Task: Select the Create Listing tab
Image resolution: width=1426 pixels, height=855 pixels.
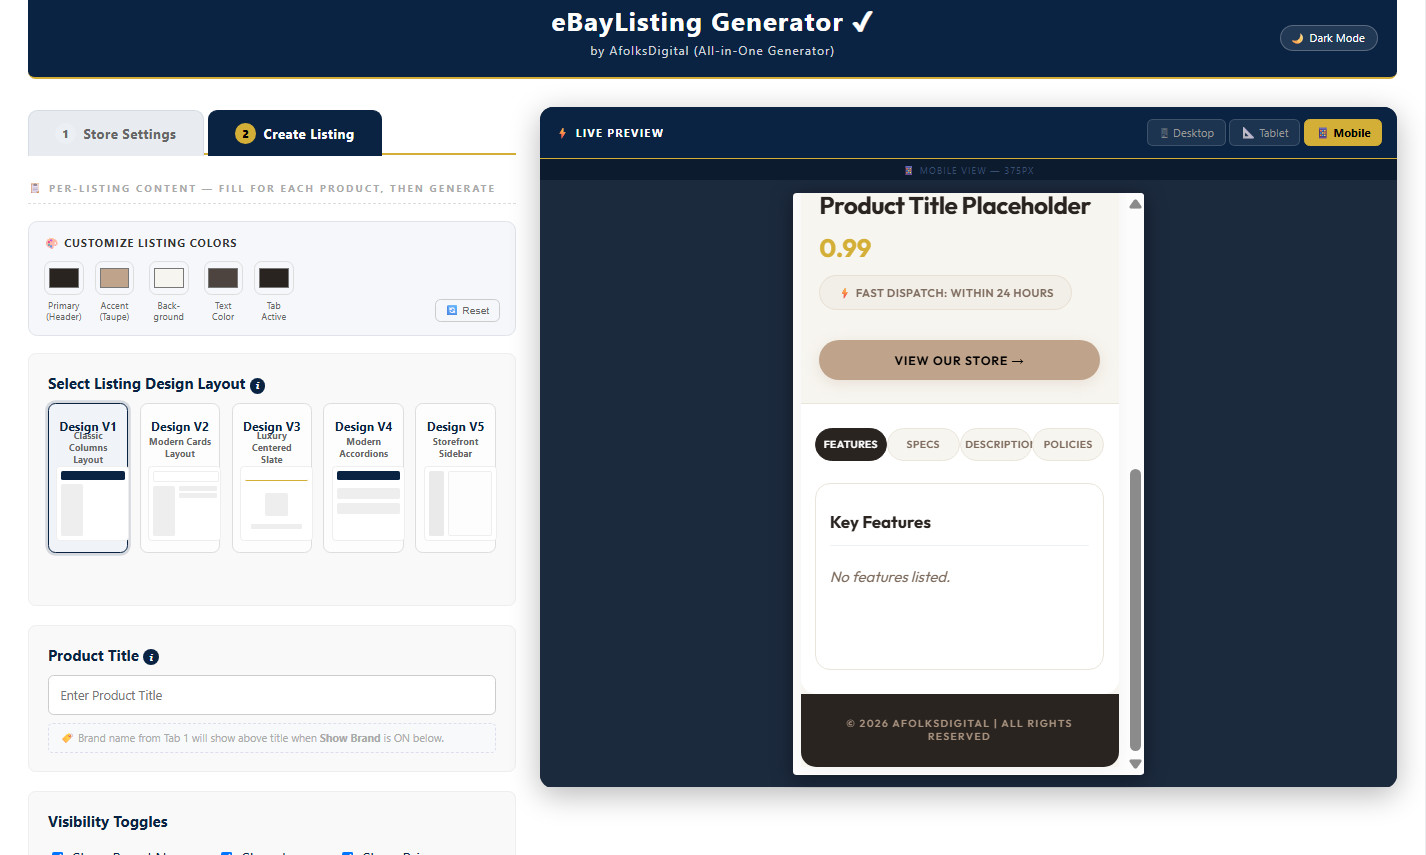Action: click(x=295, y=134)
